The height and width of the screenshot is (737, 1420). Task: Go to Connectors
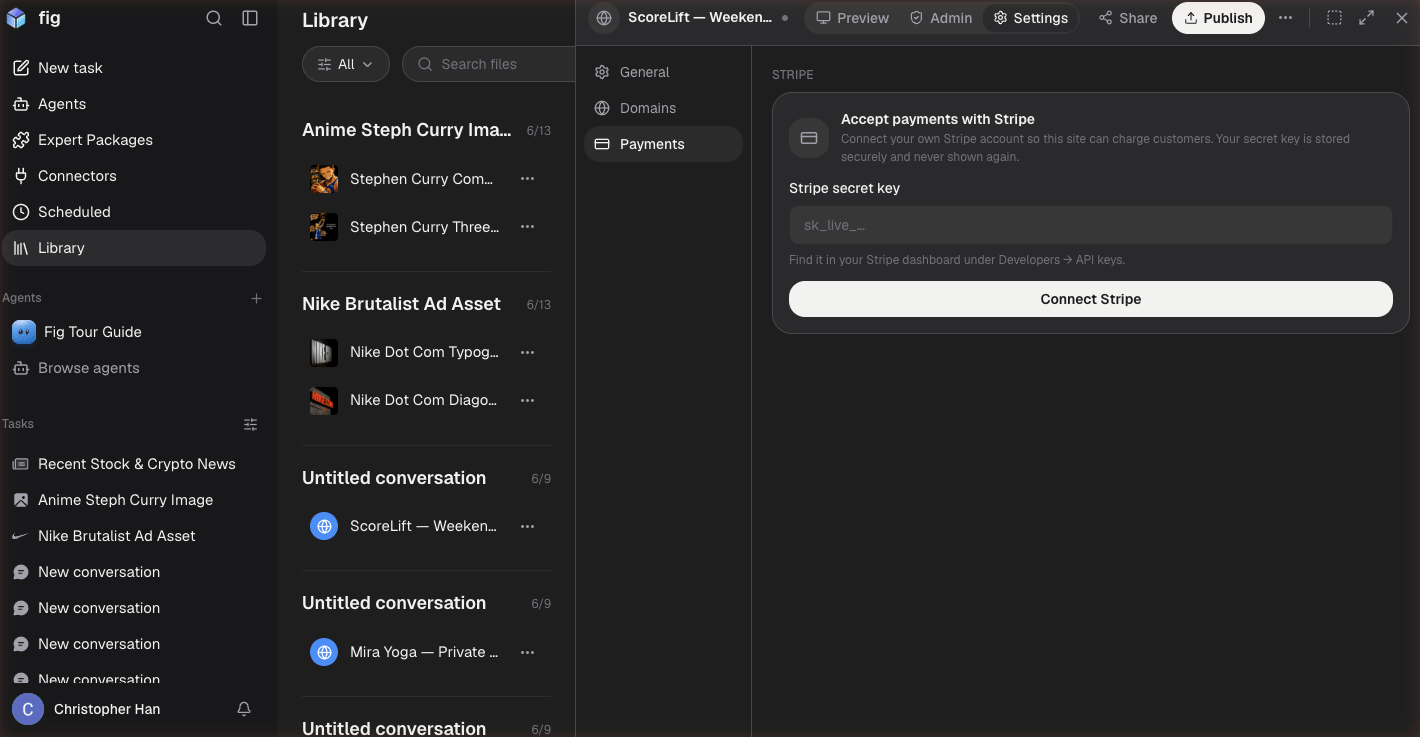(x=134, y=176)
